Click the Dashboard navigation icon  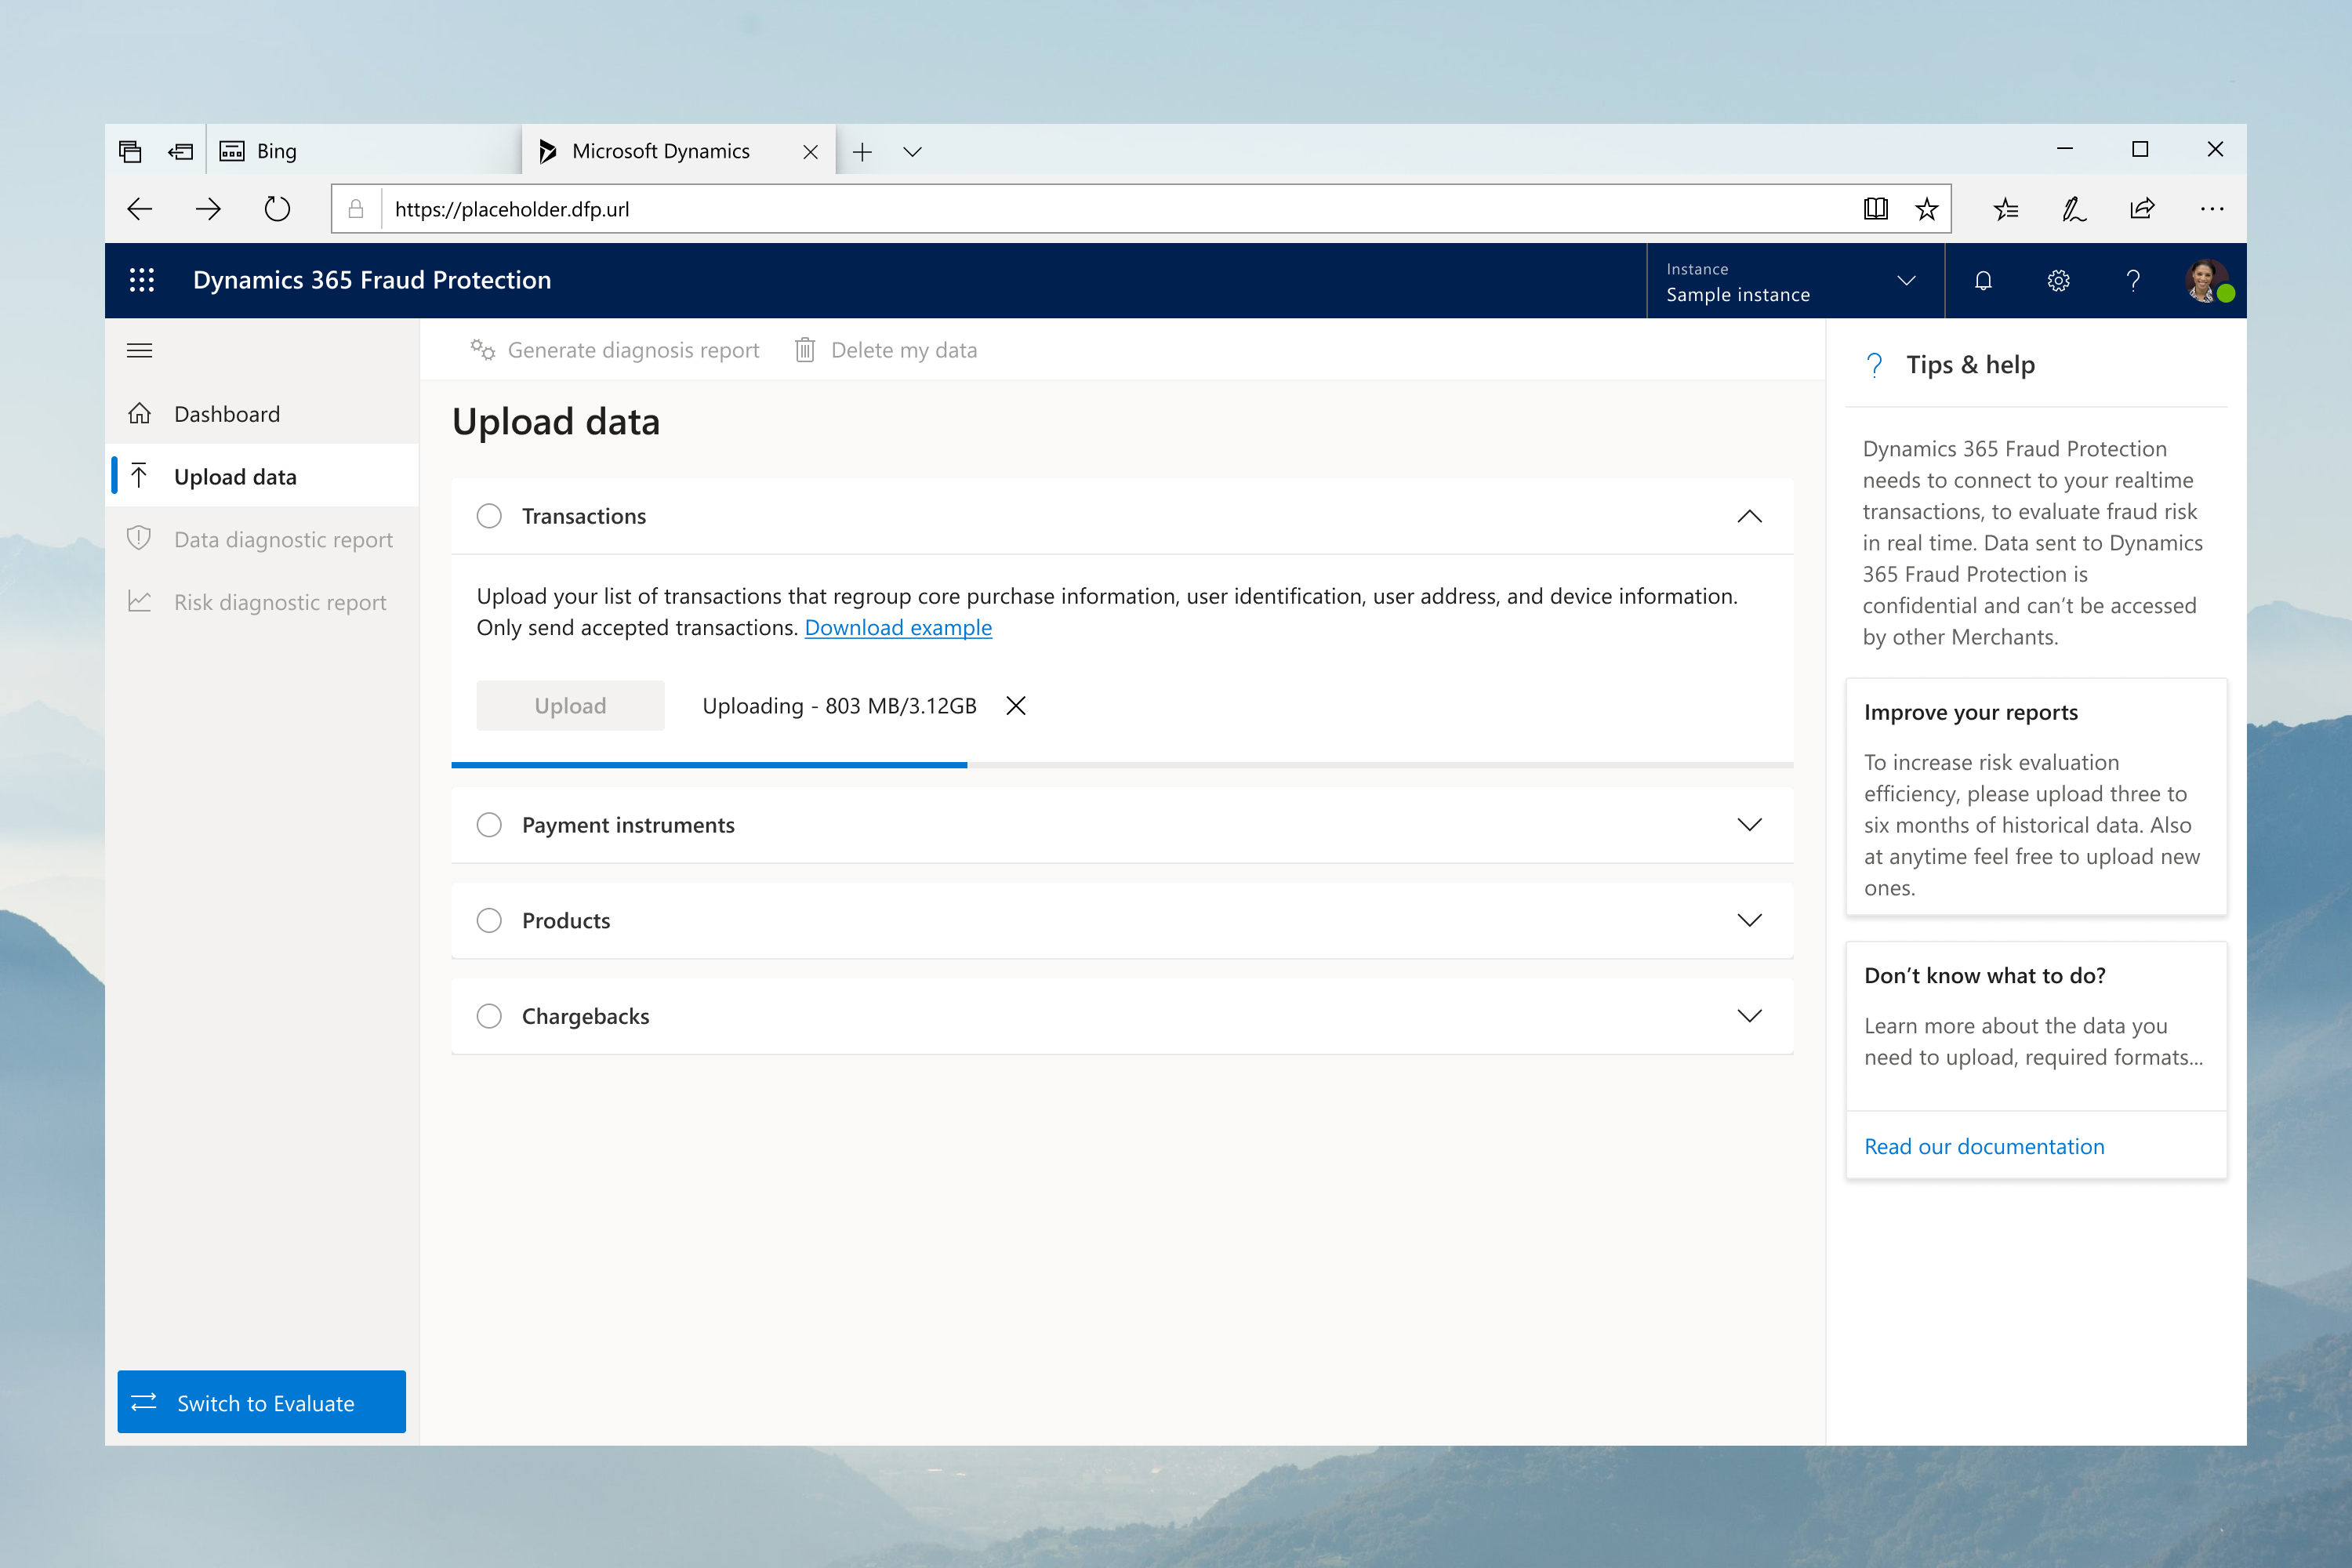pyautogui.click(x=140, y=413)
